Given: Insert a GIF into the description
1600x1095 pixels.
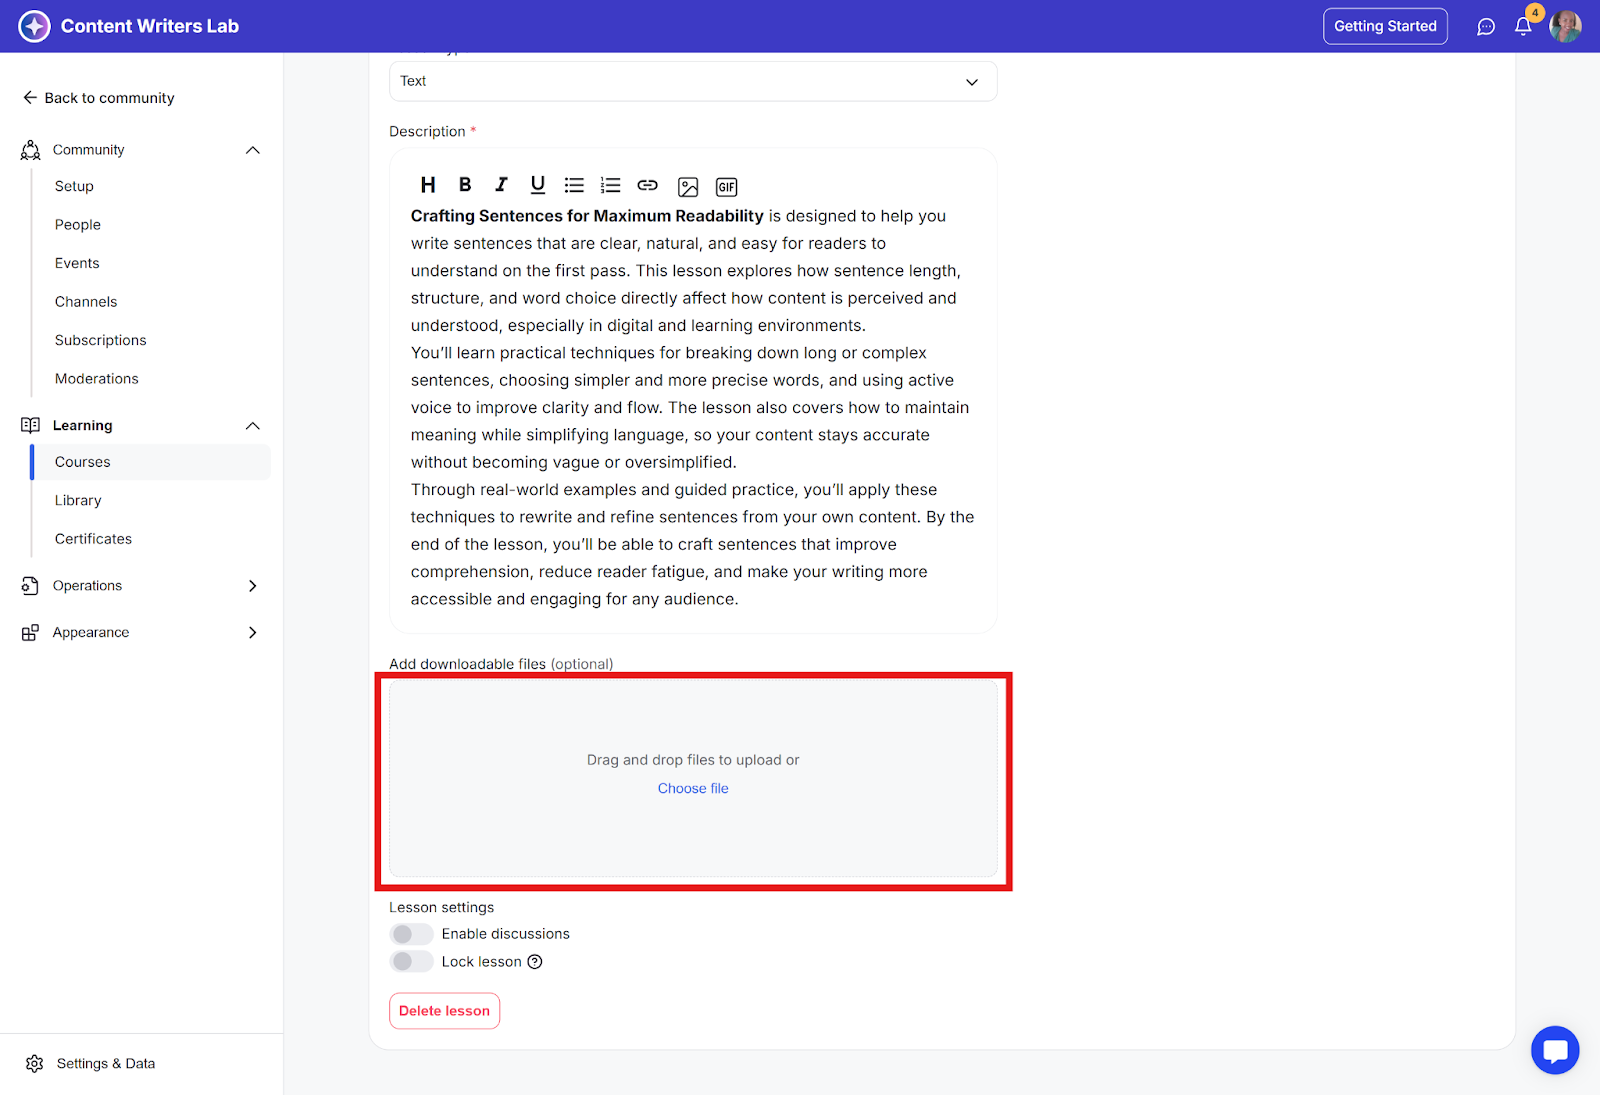Looking at the screenshot, I should [x=727, y=187].
